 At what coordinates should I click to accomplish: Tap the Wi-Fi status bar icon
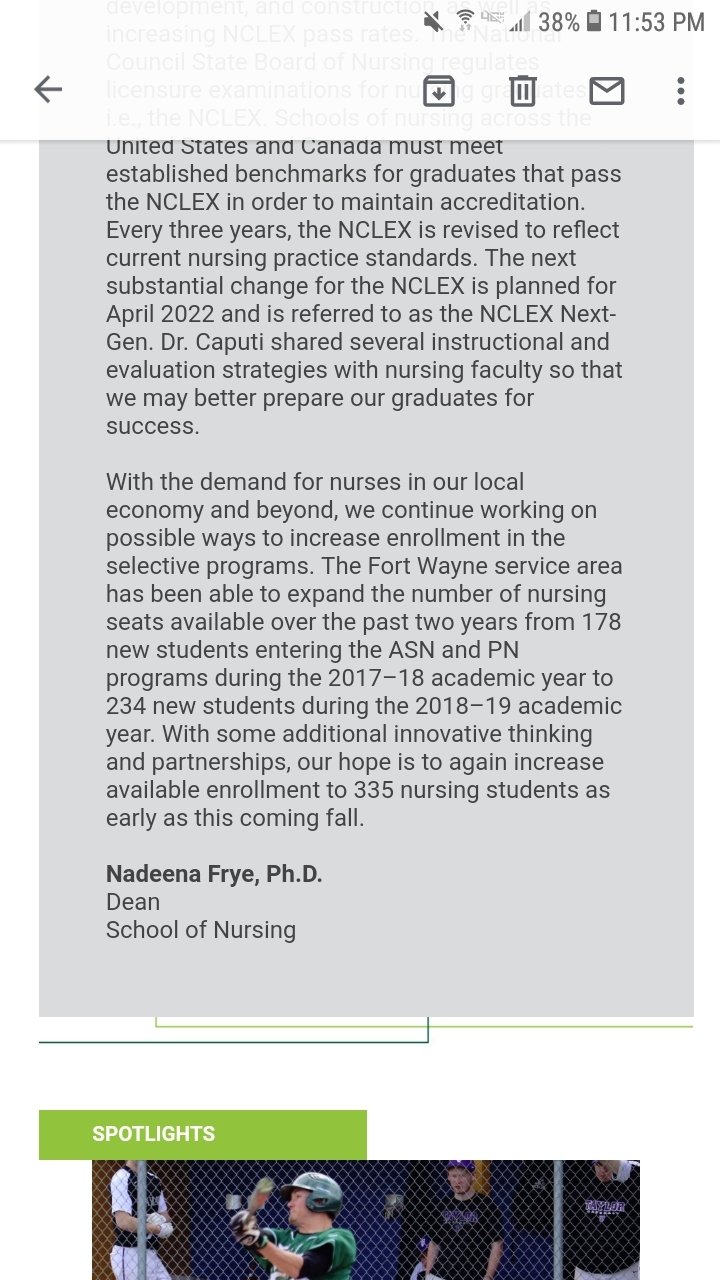(465, 21)
